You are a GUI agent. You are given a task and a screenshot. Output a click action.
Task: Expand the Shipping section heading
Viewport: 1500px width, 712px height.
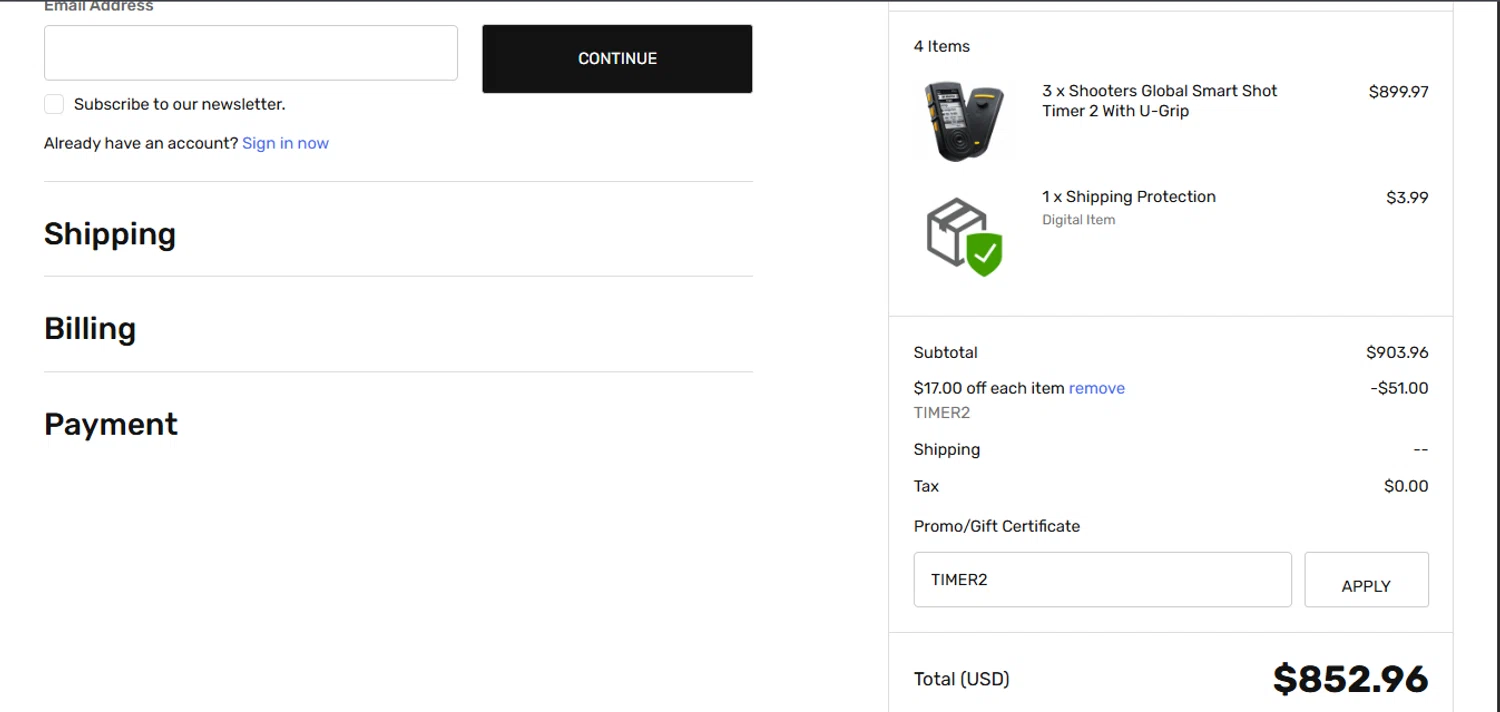110,234
